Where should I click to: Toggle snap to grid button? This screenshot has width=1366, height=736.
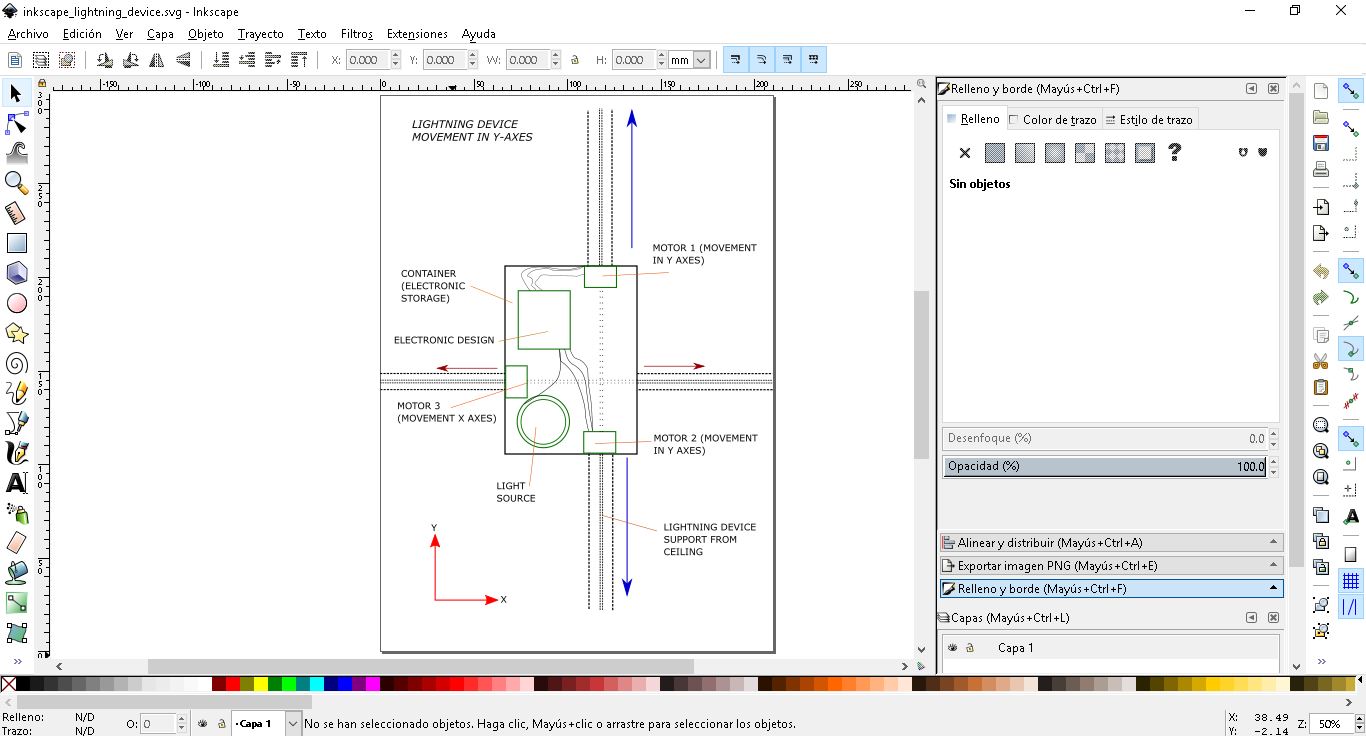pos(1351,581)
